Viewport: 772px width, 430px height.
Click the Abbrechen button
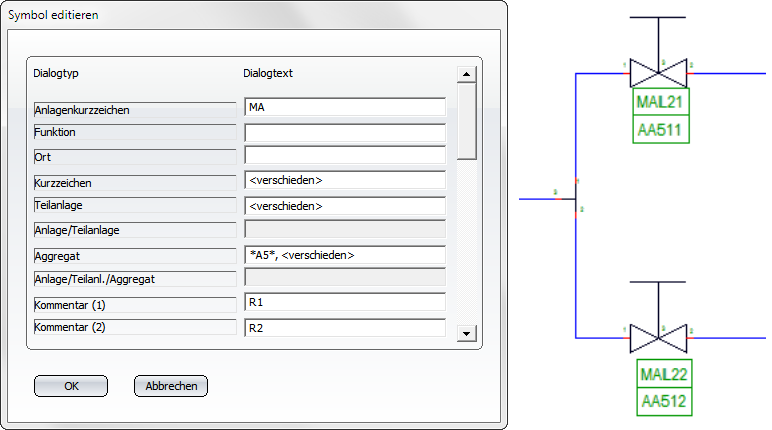171,386
